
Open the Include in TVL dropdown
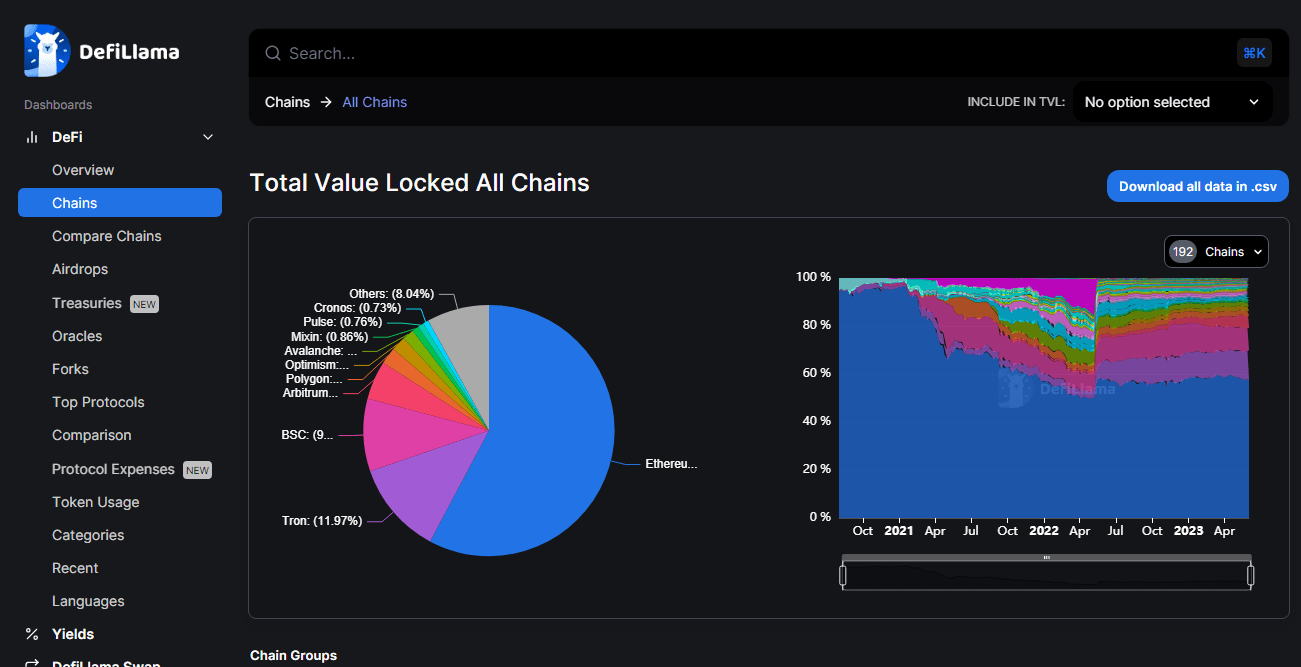[1172, 102]
